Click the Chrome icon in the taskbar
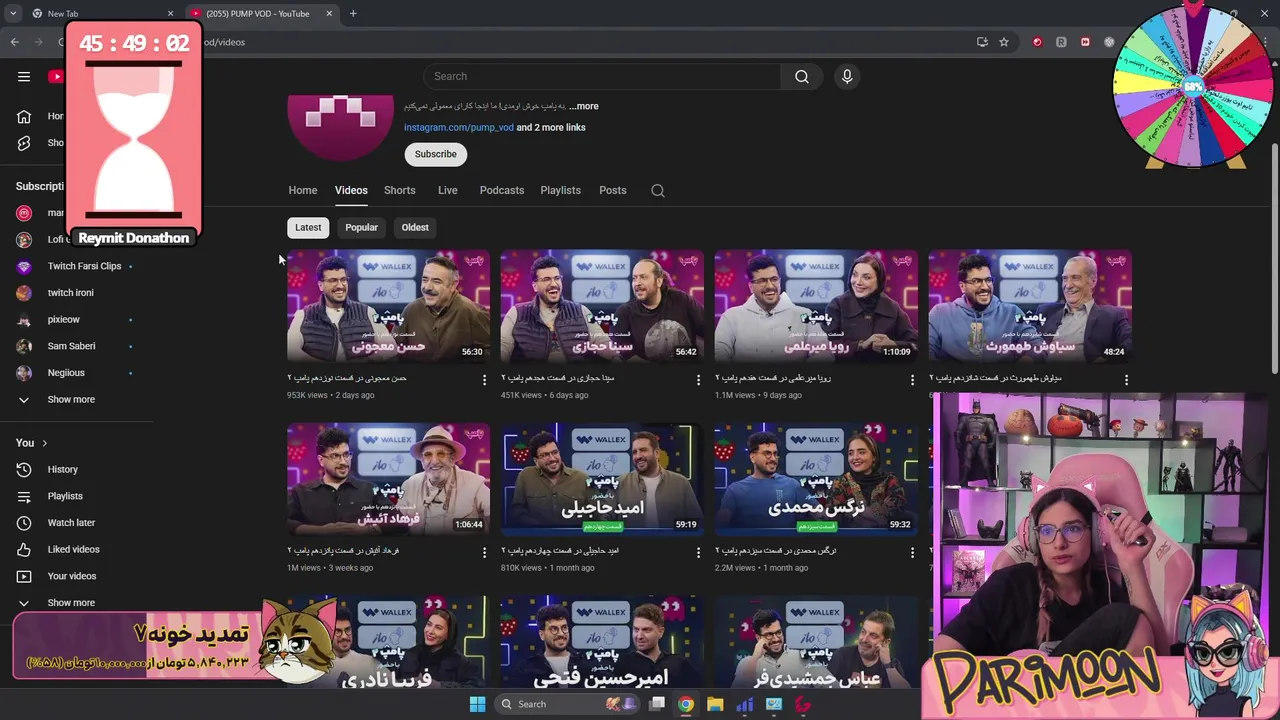The image size is (1280, 720). point(686,704)
